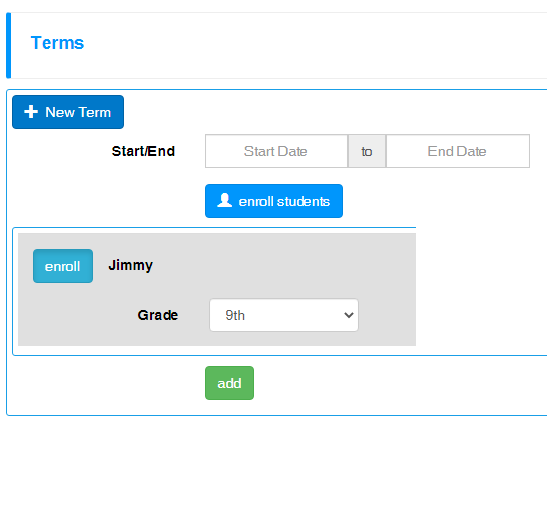Click the blue accent bar beside Terms
This screenshot has width=547, height=514.
9,45
